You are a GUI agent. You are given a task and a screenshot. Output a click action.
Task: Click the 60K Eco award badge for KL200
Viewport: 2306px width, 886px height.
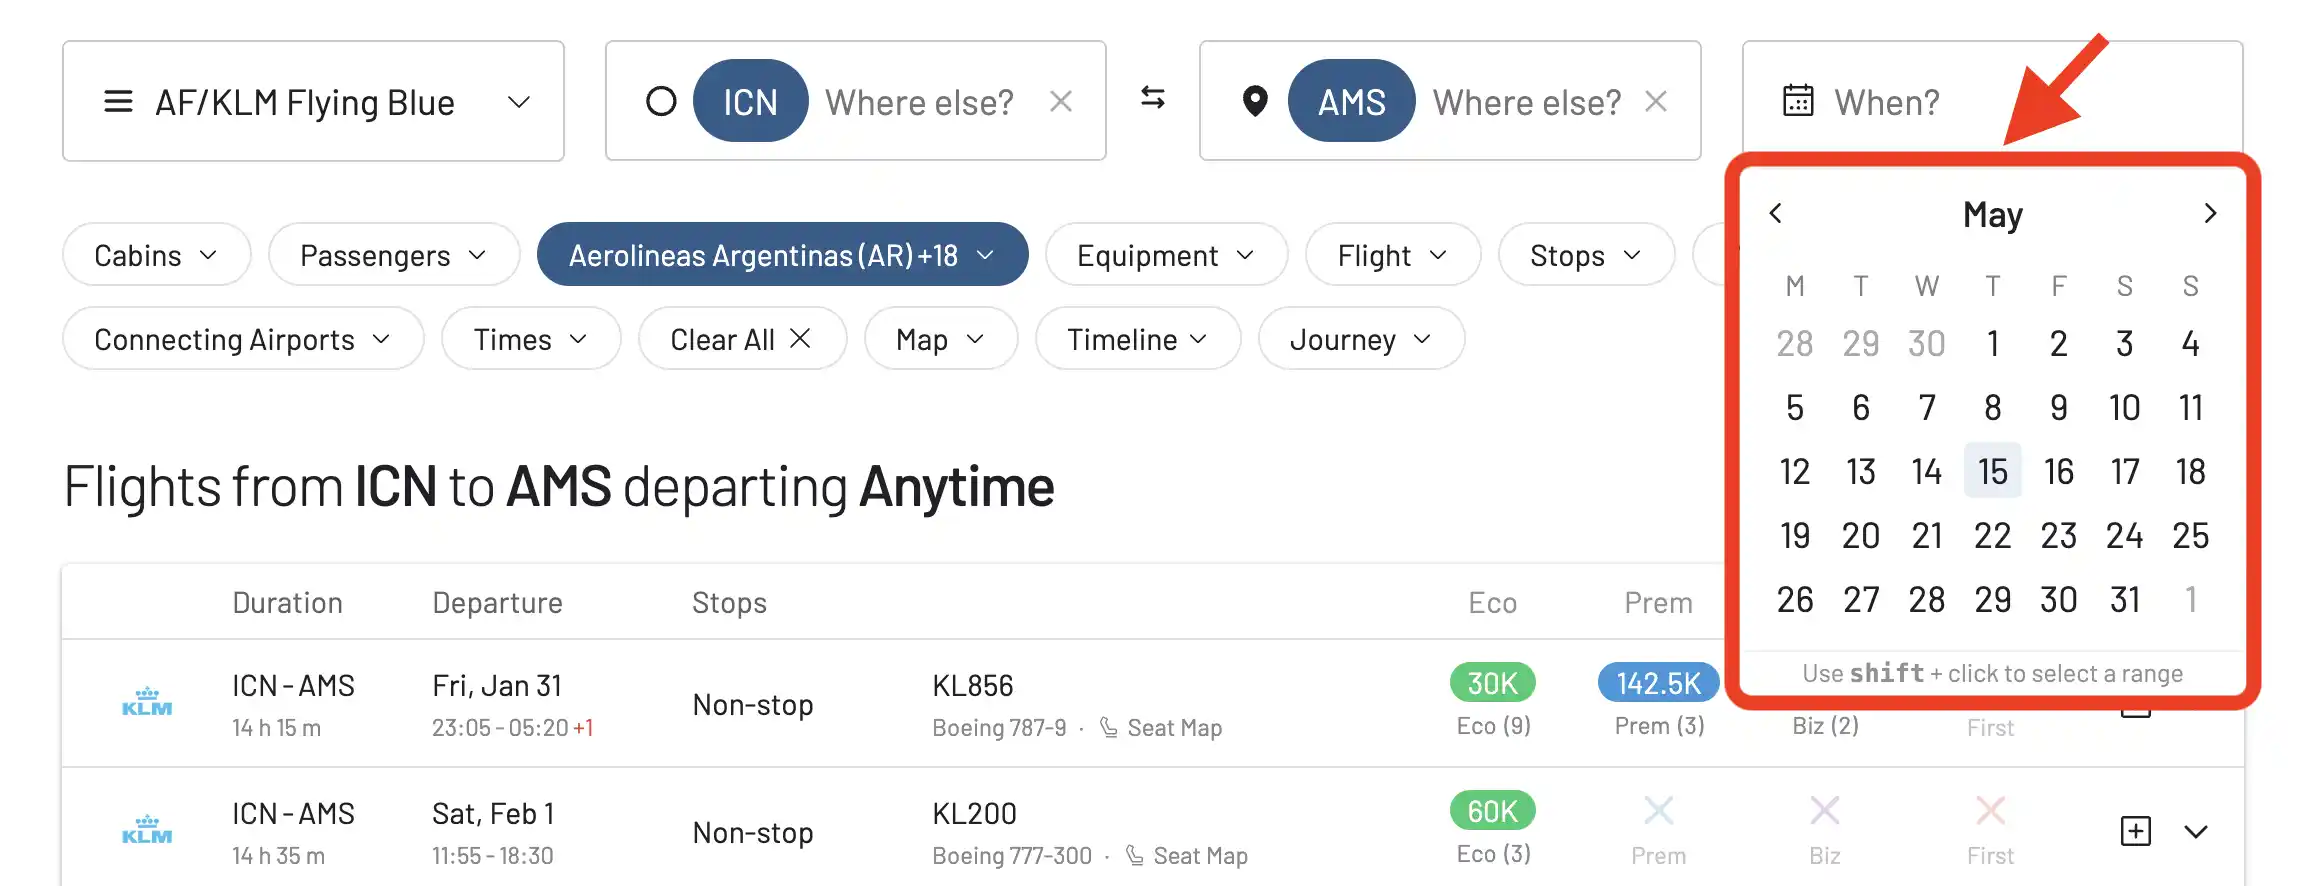pyautogui.click(x=1492, y=810)
